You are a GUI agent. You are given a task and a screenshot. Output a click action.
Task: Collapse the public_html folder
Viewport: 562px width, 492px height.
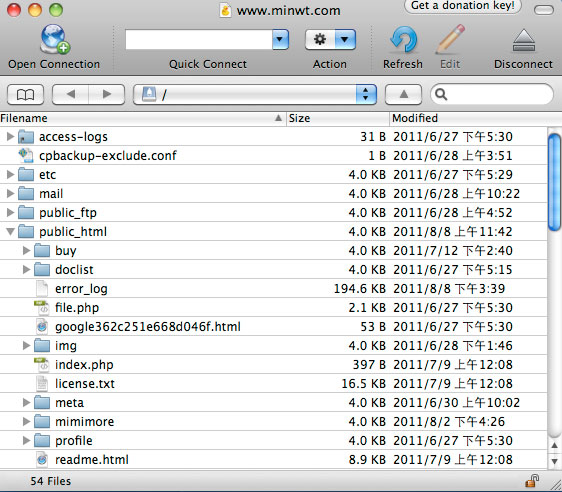(10, 232)
